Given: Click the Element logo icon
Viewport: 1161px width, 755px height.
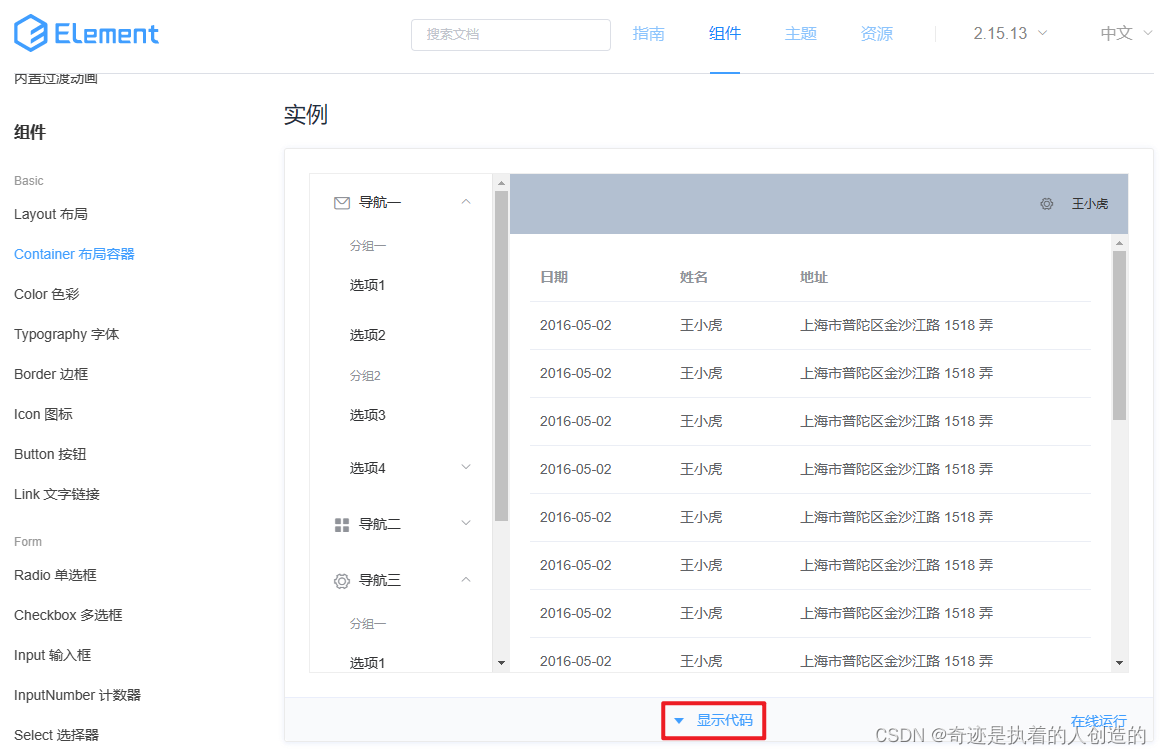Looking at the screenshot, I should [29, 33].
